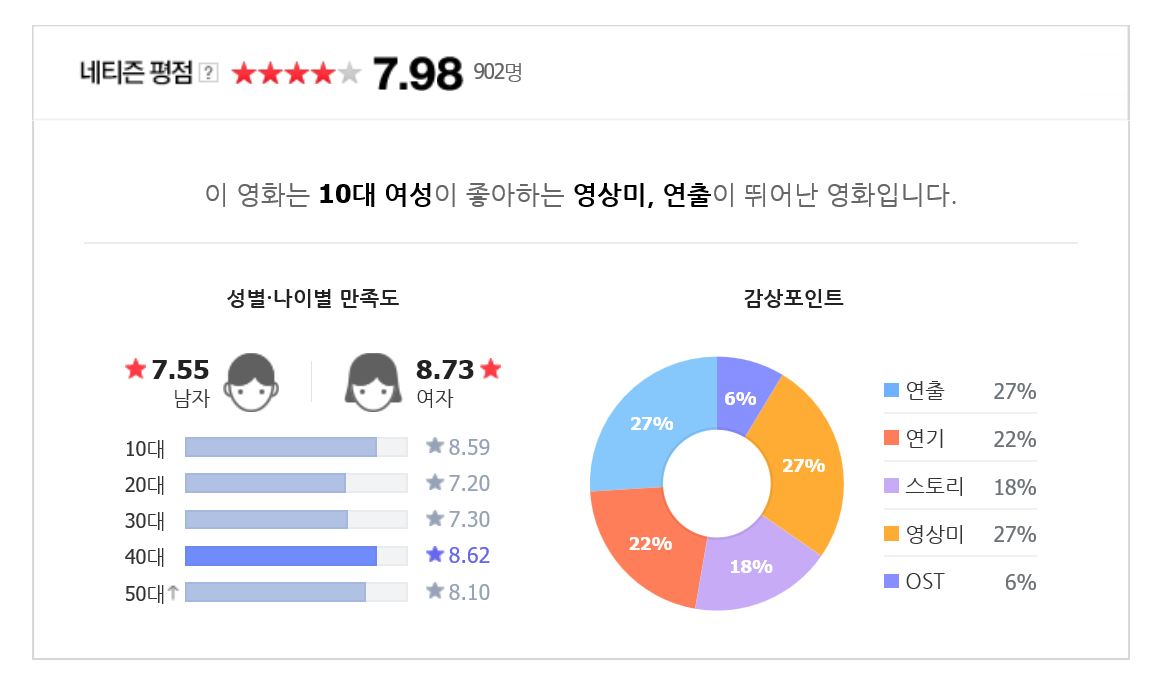Click the female face avatar icon
The height and width of the screenshot is (674, 1155).
373,382
